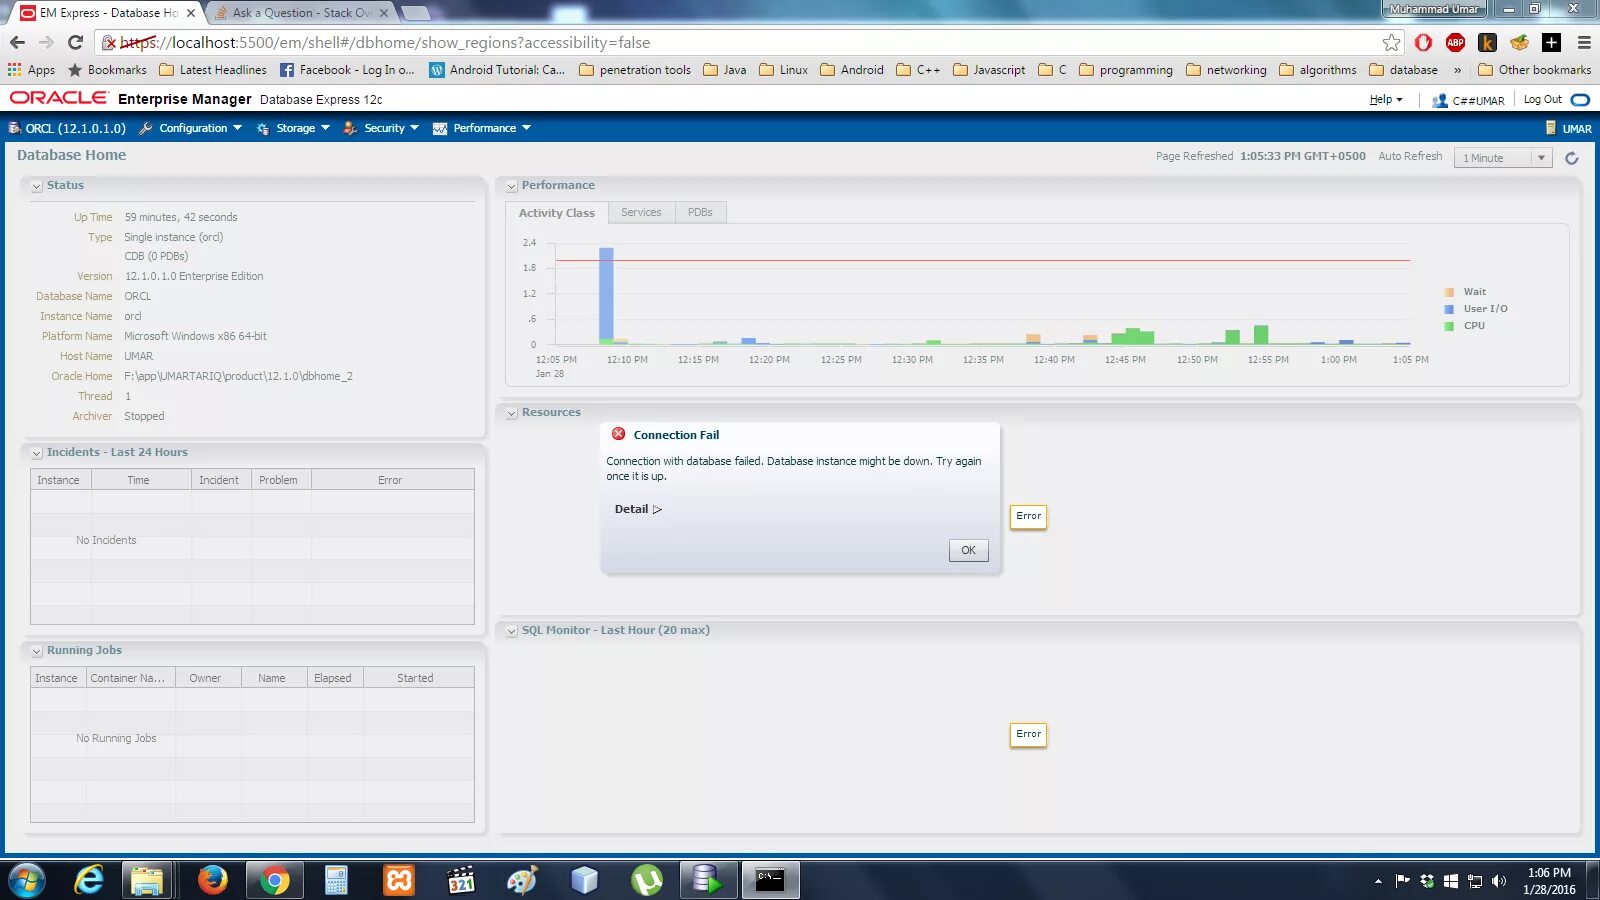1600x900 pixels.
Task: Open Internet Explorer from taskbar
Action: (89, 880)
